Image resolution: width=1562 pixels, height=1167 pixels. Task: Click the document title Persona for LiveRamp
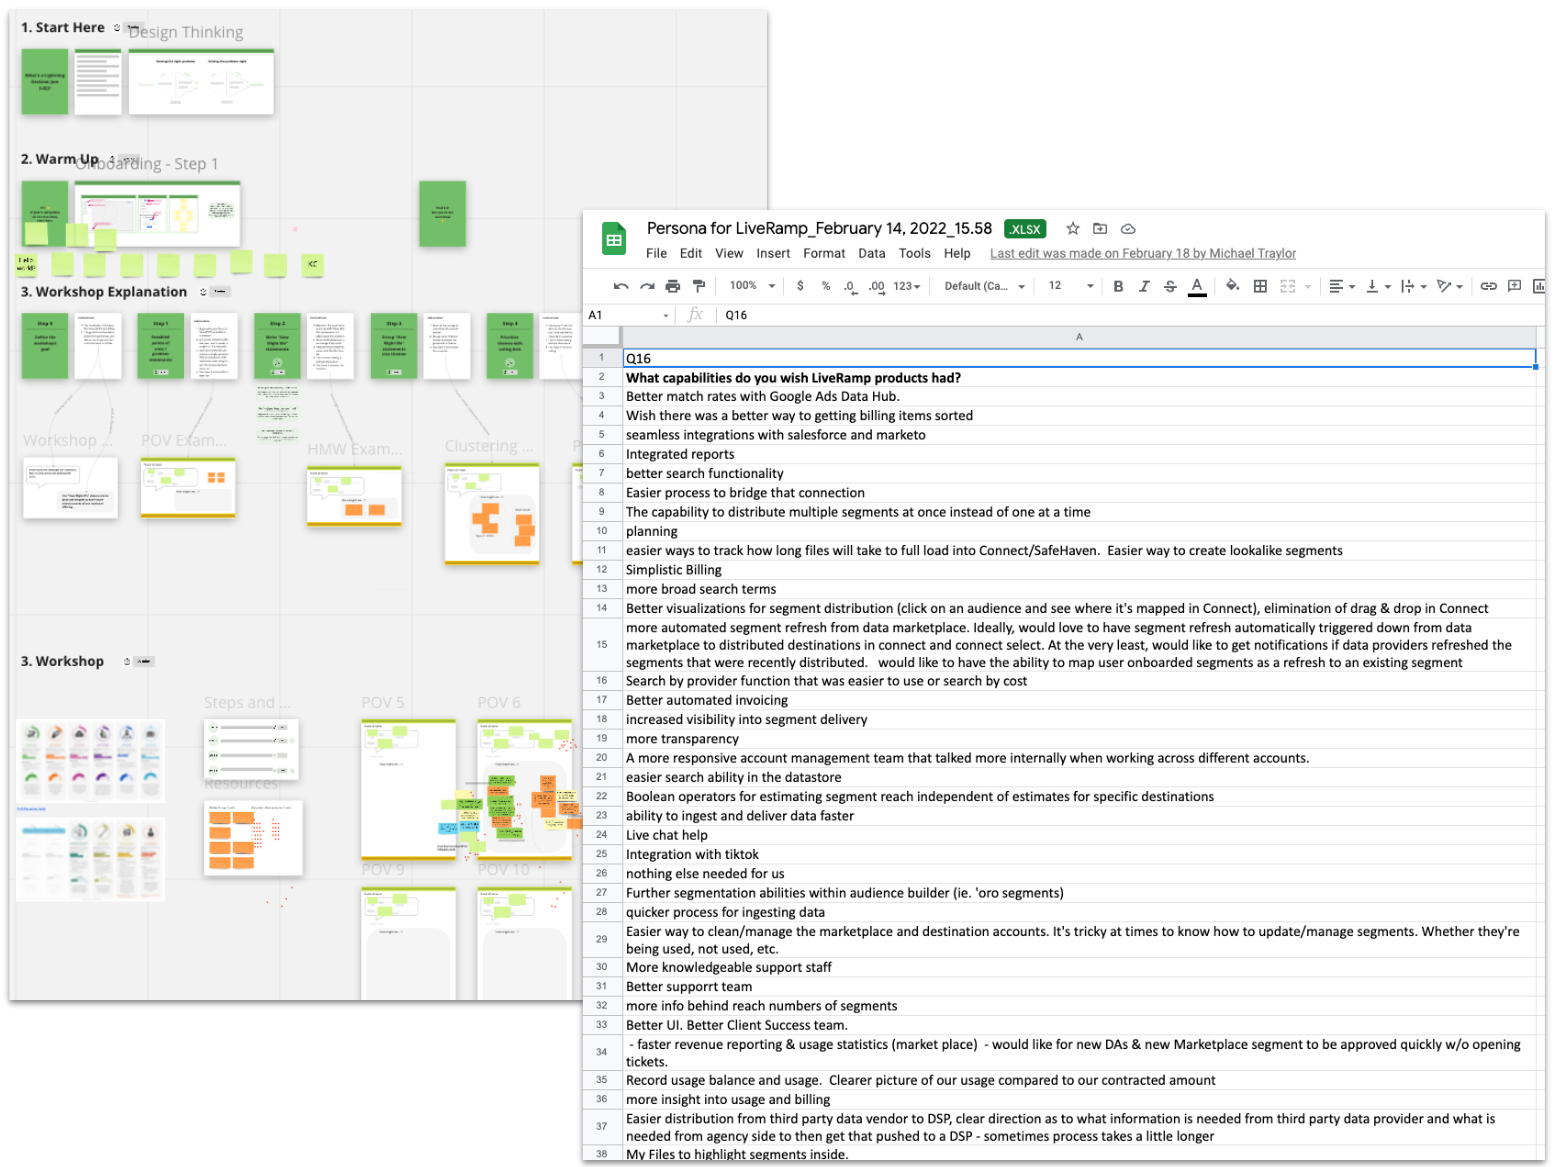coord(819,229)
